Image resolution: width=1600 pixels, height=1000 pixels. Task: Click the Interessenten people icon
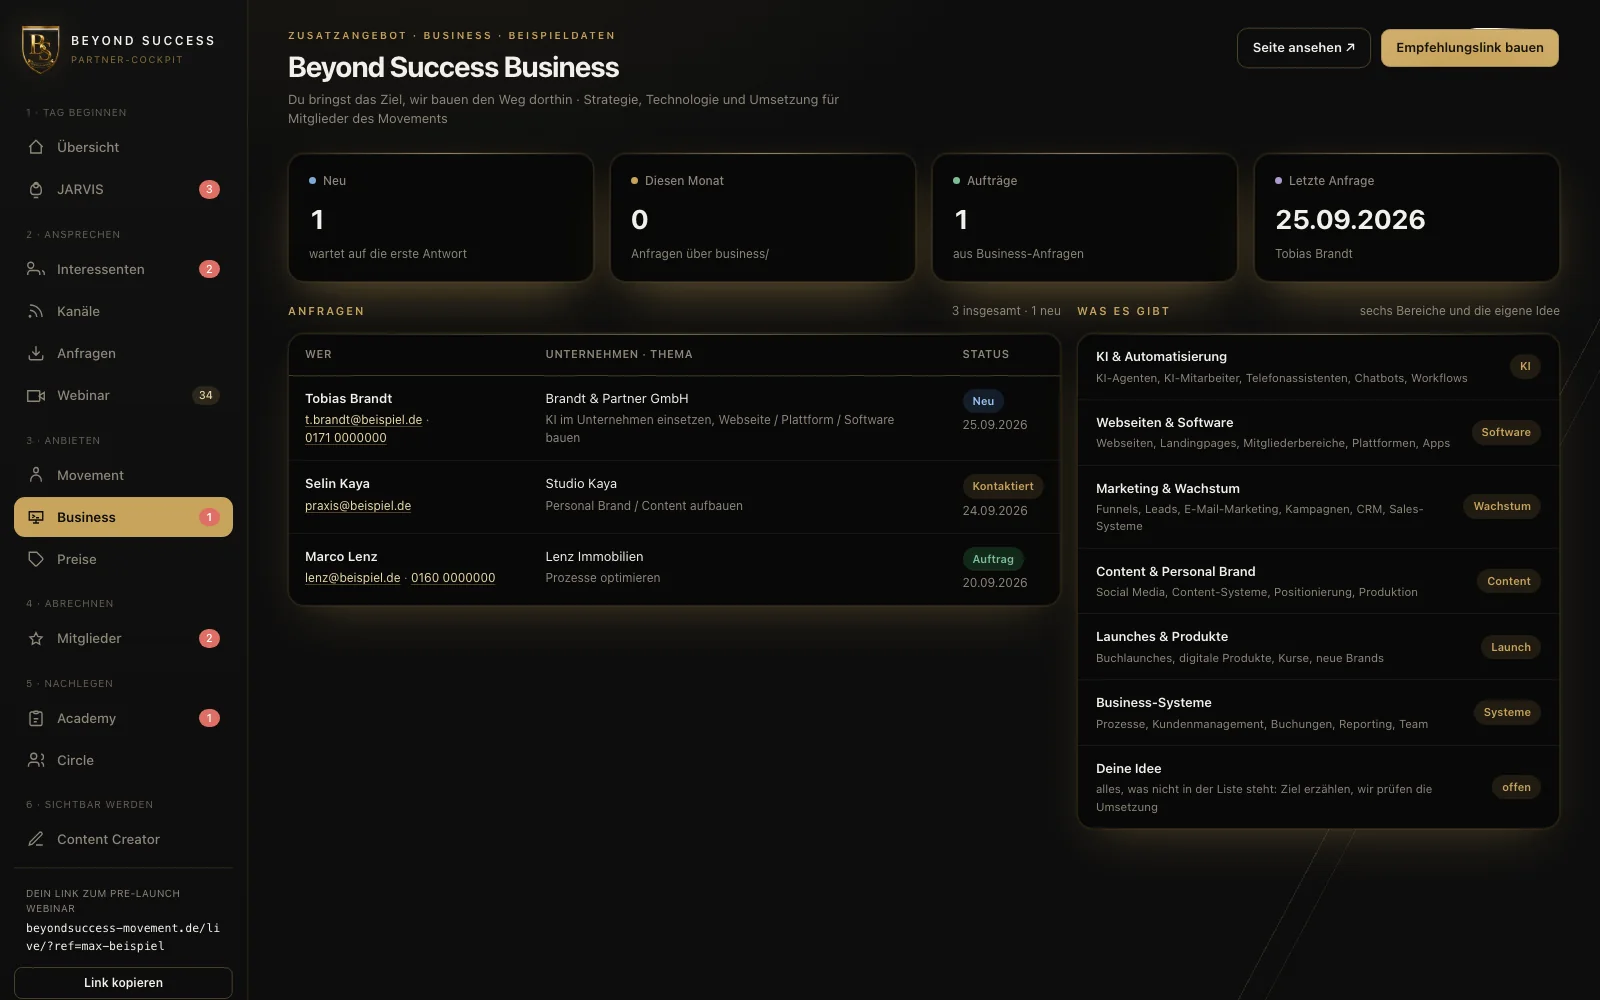point(36,269)
